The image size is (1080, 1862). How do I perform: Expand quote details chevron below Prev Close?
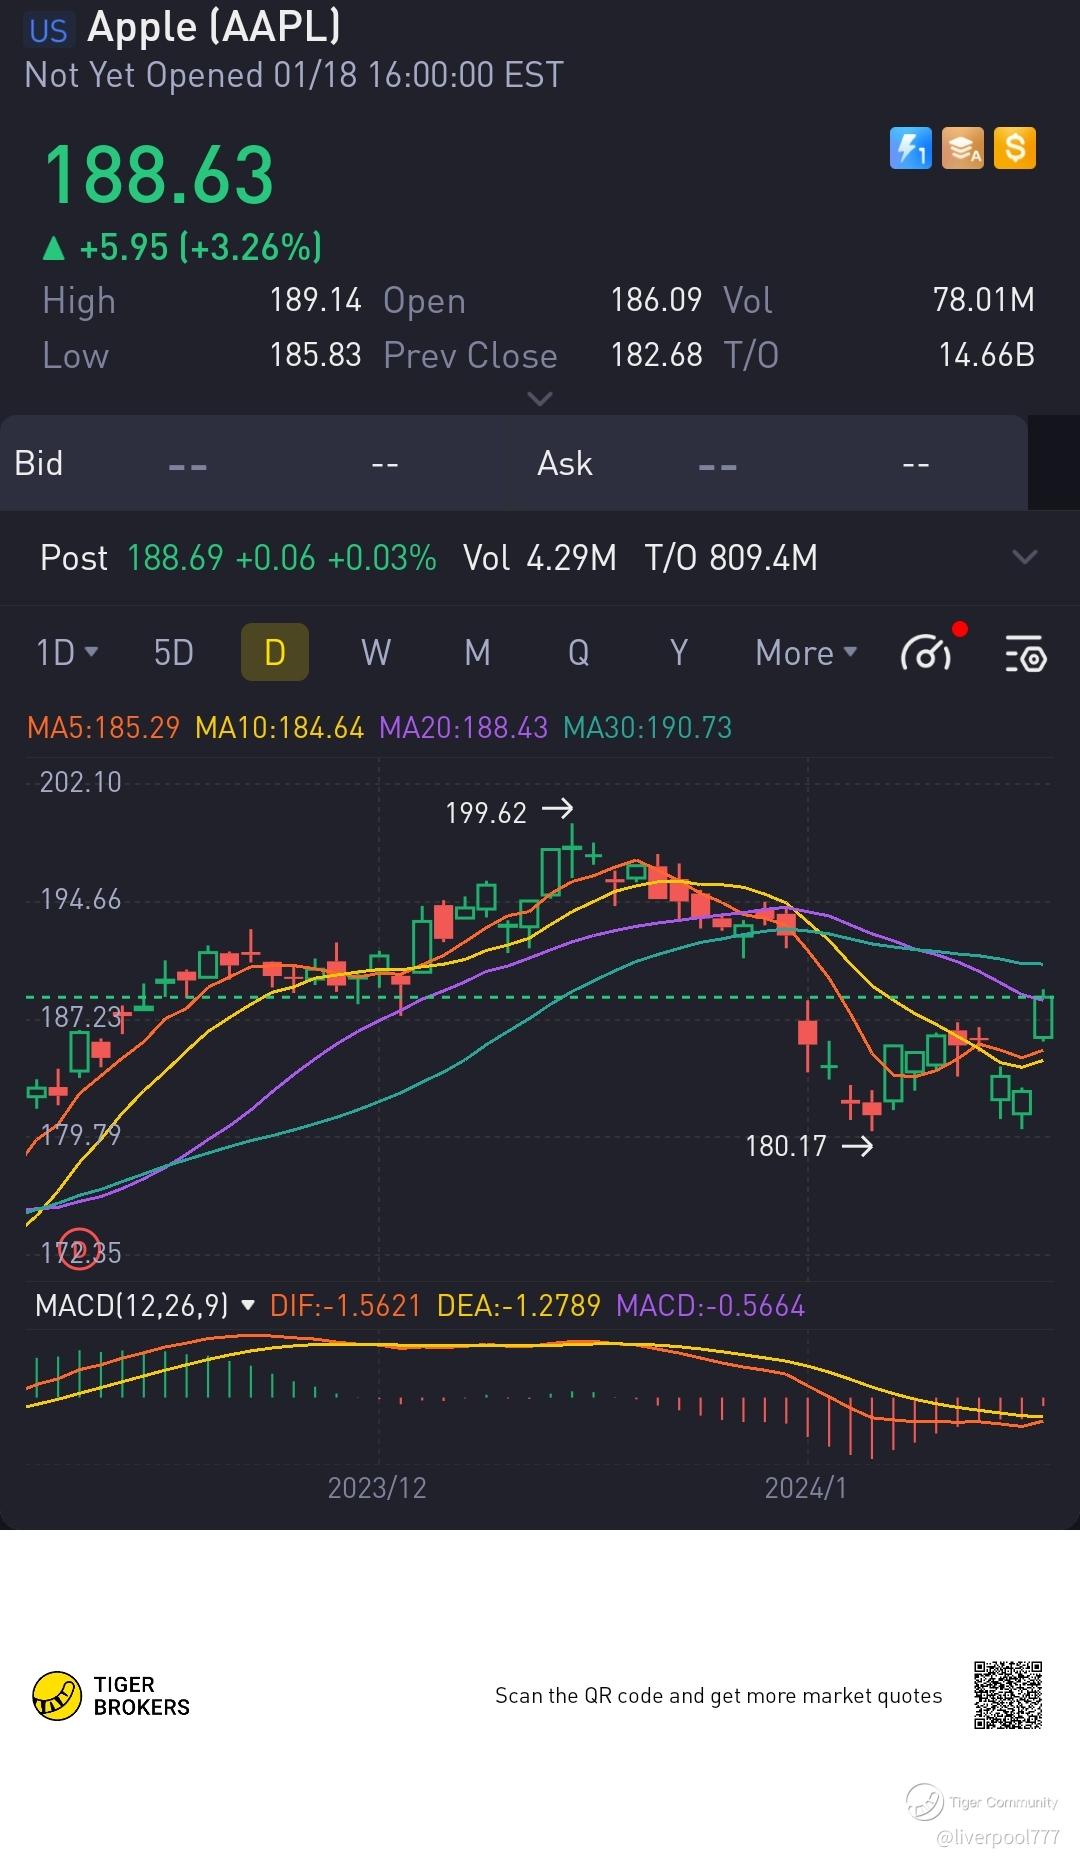pos(539,399)
